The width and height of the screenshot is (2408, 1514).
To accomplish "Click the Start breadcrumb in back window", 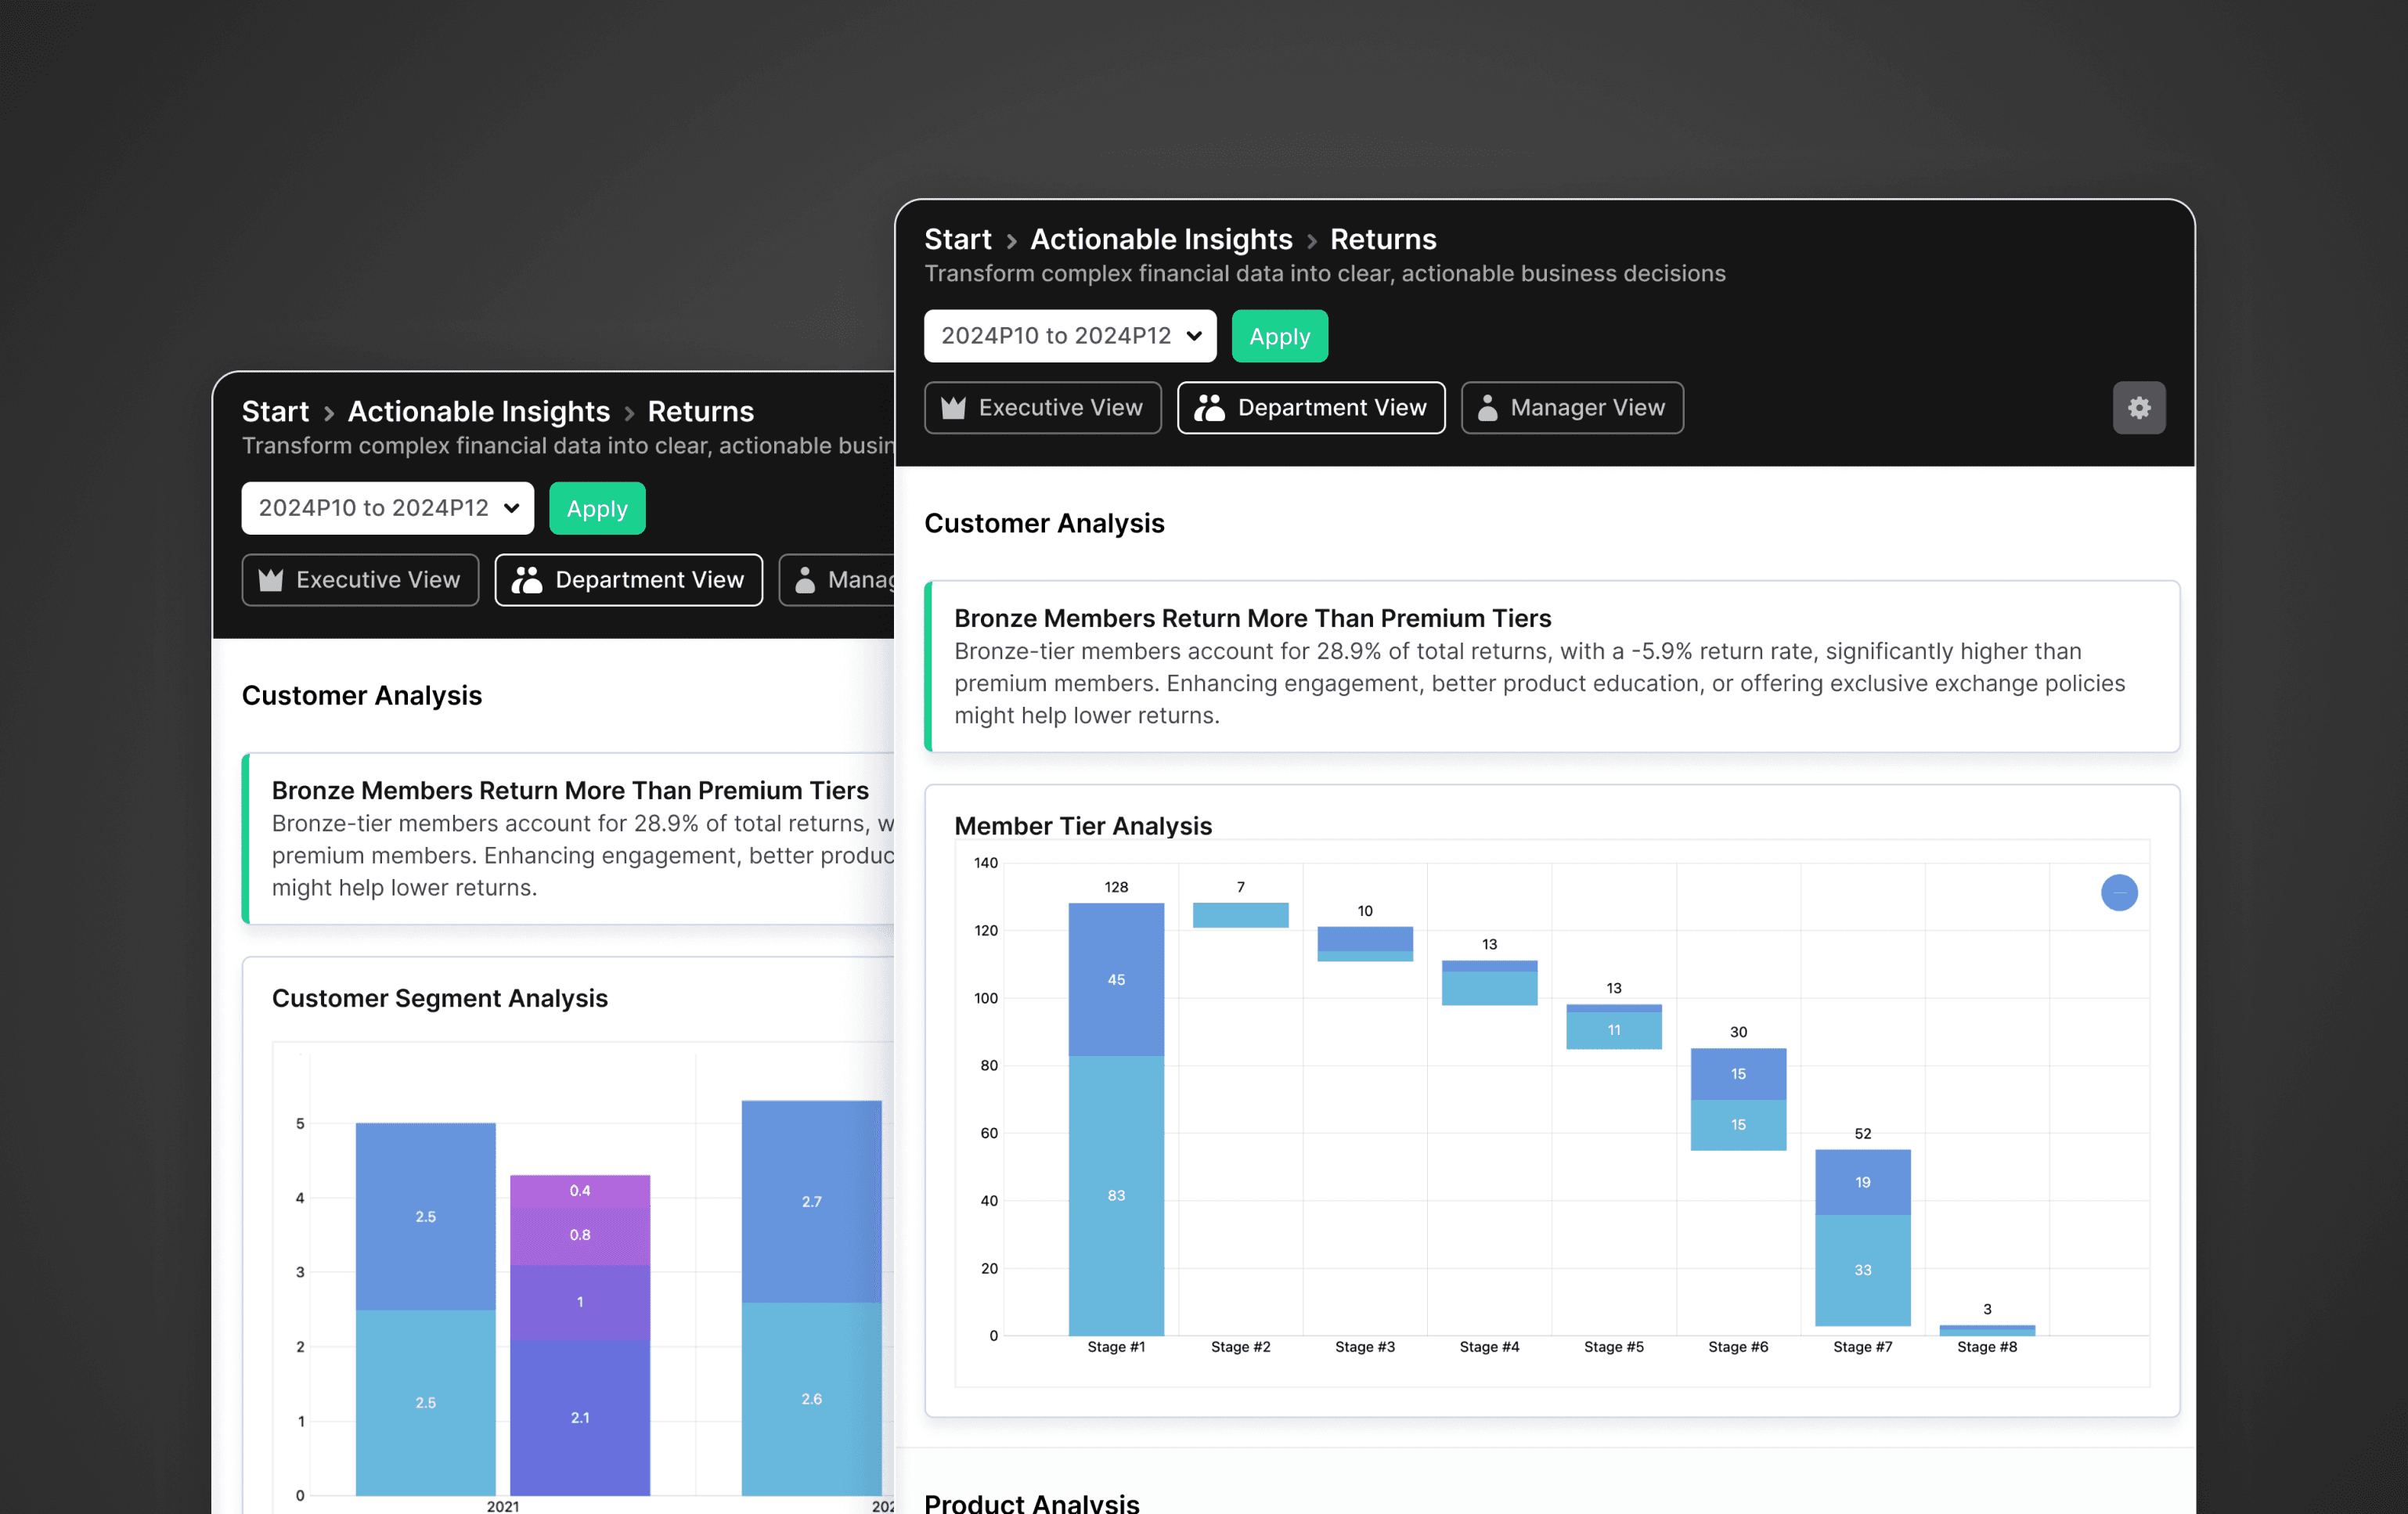I will (x=275, y=412).
